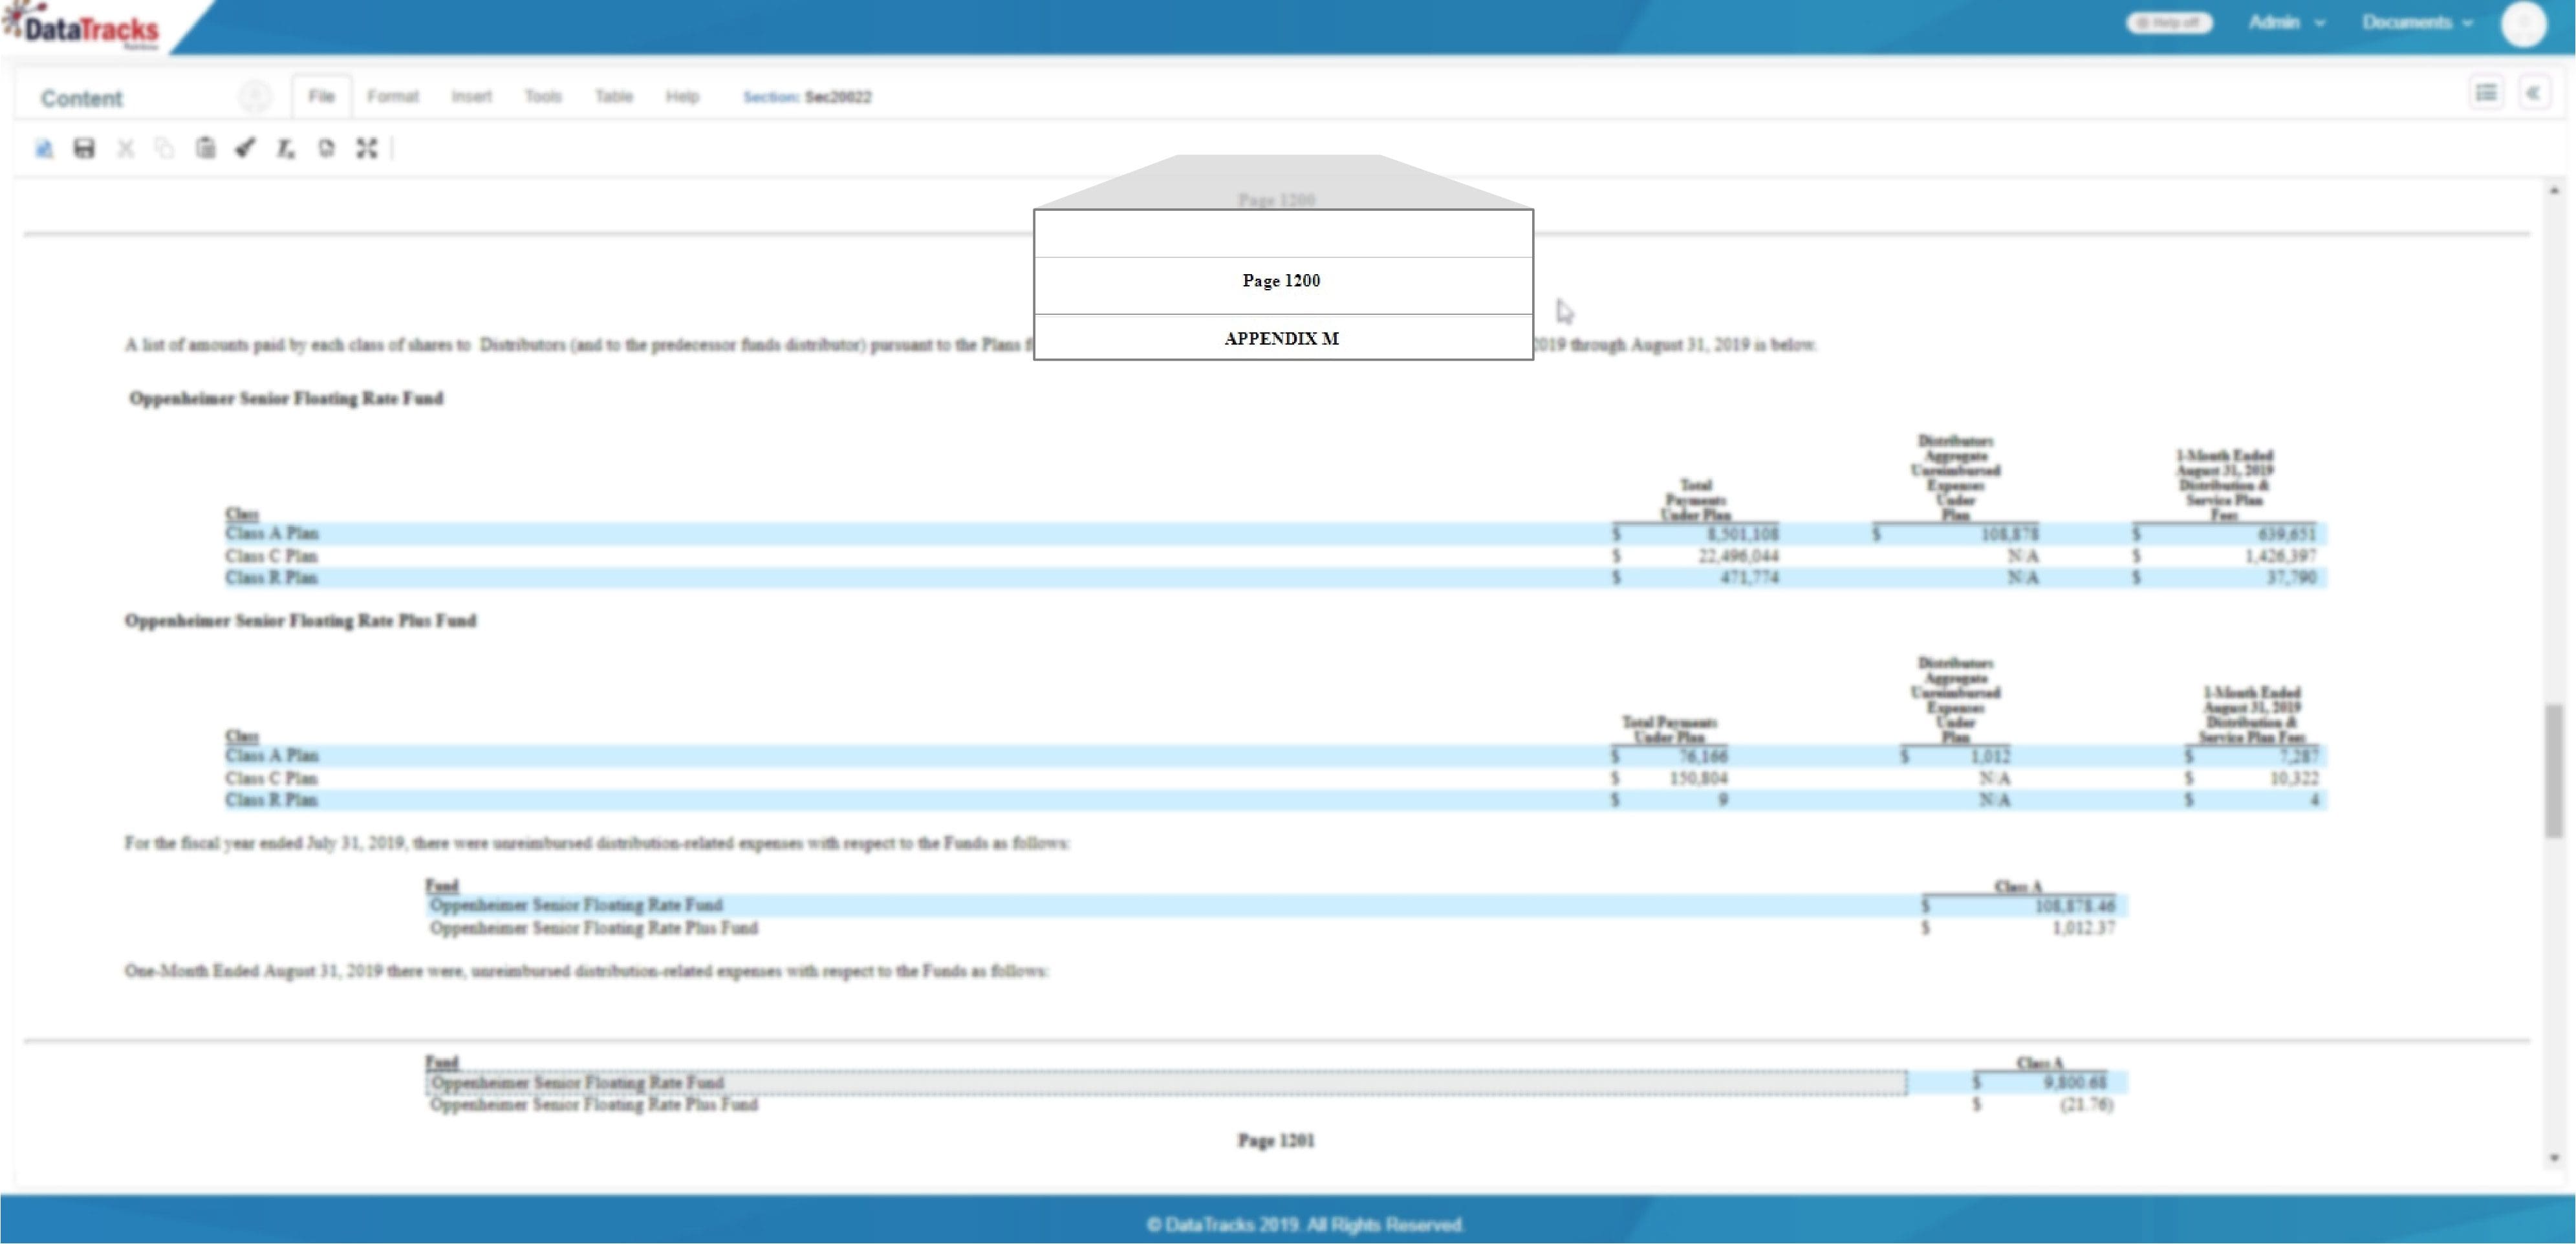Click the vertical scrollbar thumb
The height and width of the screenshot is (1244, 2576).
(x=2553, y=770)
